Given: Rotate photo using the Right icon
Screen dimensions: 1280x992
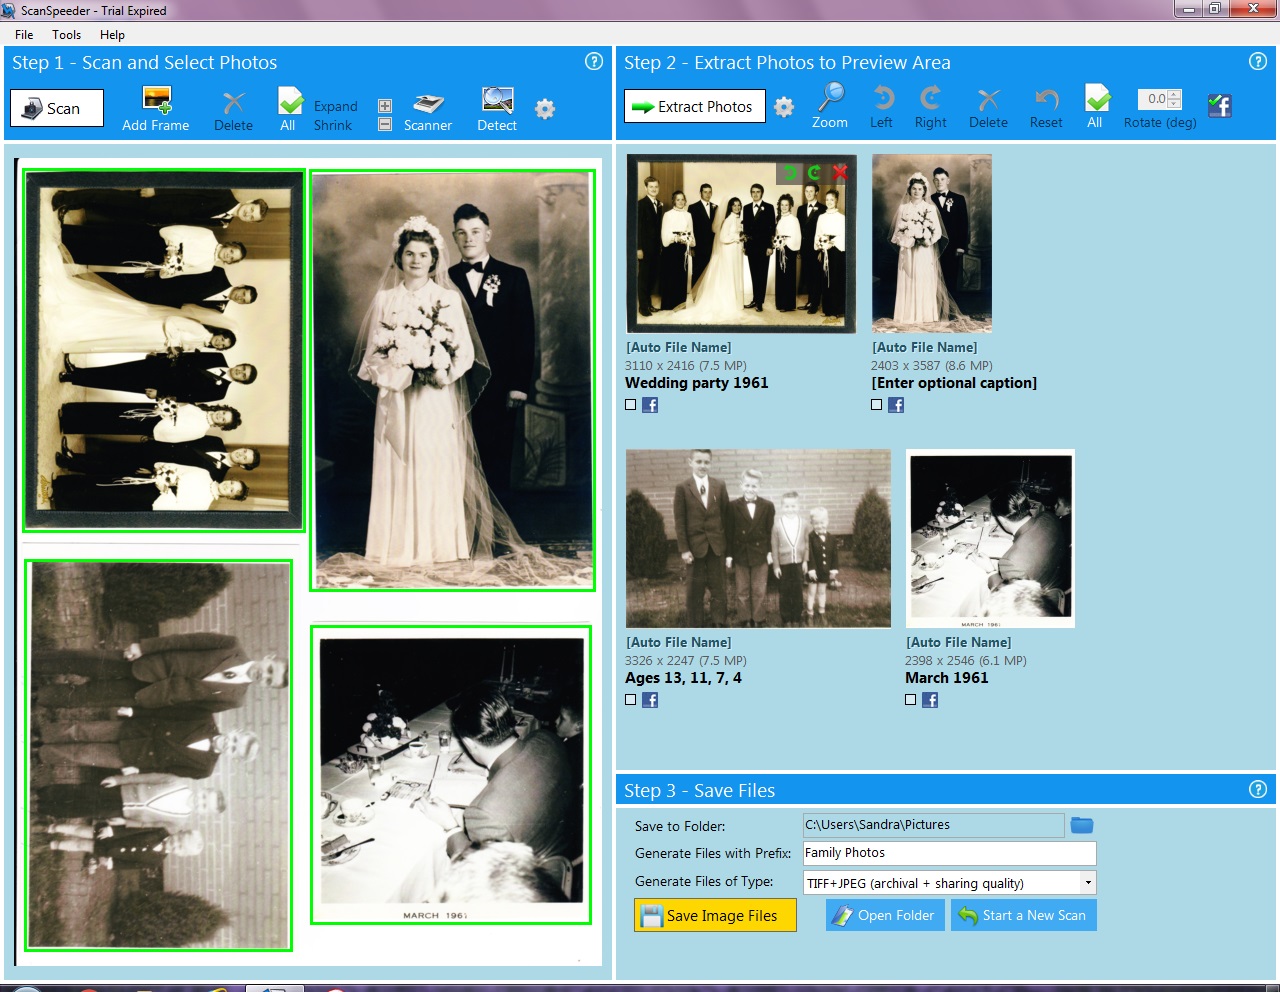Looking at the screenshot, I should (x=930, y=98).
